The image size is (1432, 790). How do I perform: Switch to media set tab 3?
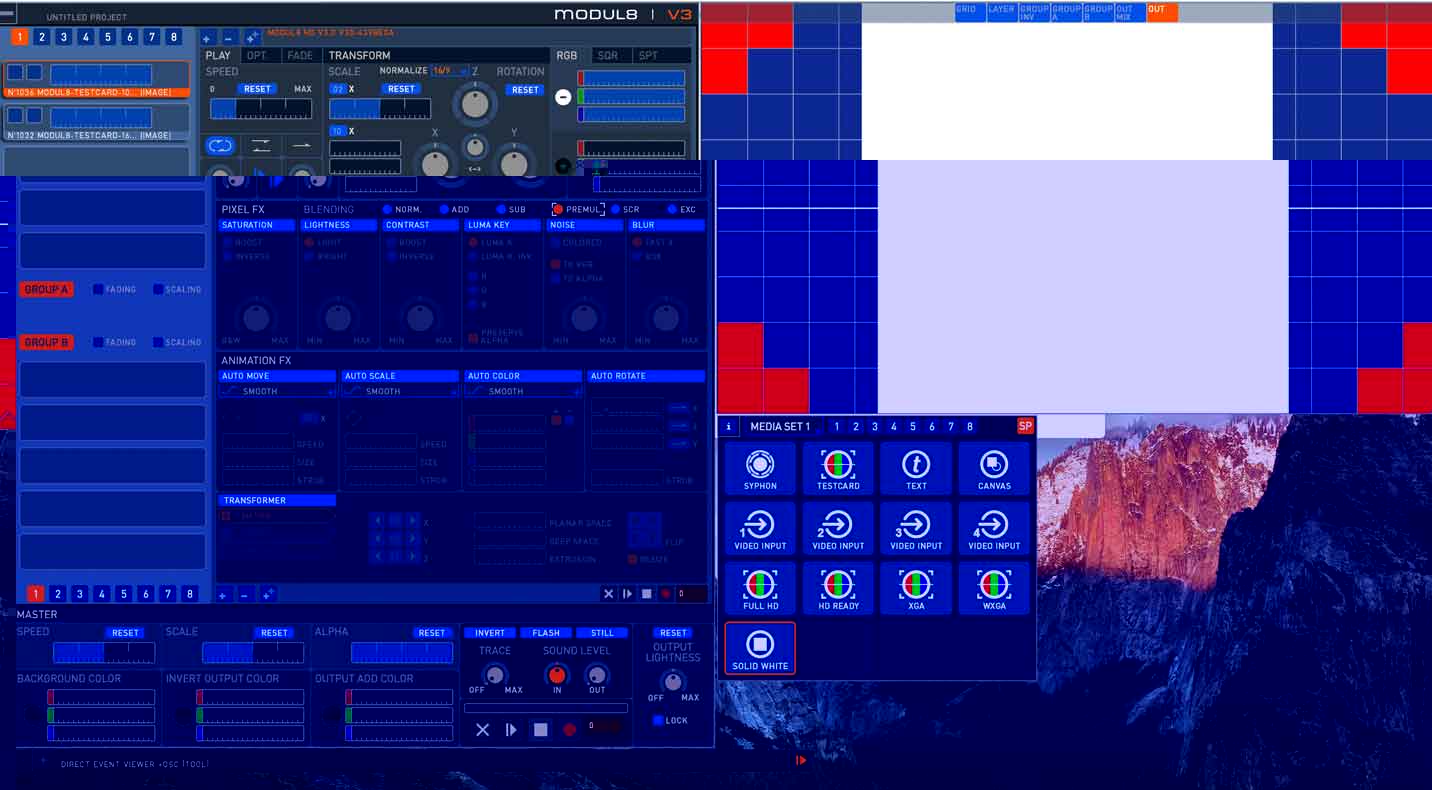[x=875, y=427]
